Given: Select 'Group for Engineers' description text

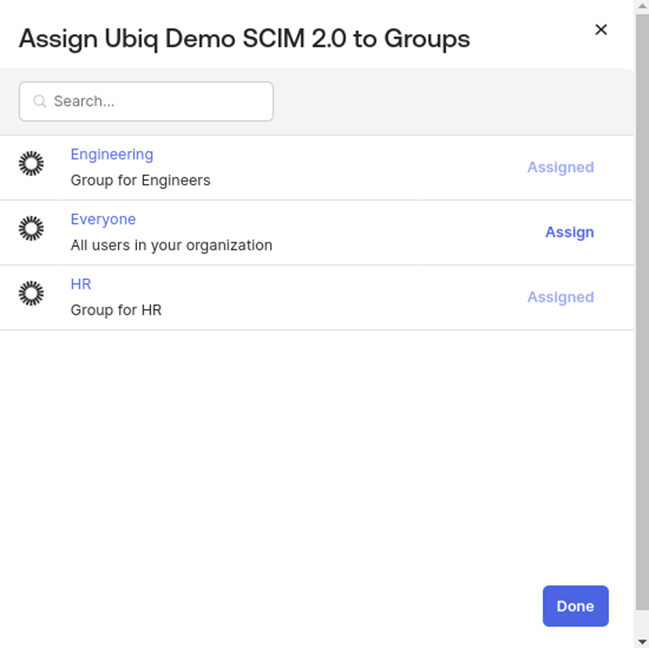Looking at the screenshot, I should pos(140,180).
